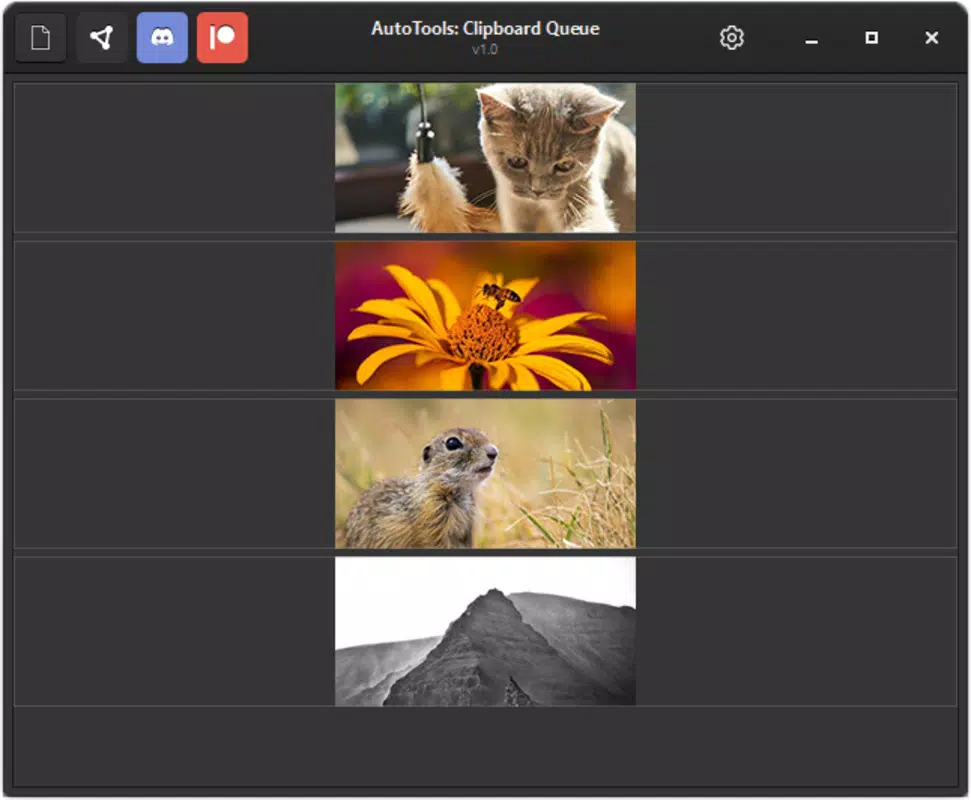Select the ground squirrel image

[486, 474]
